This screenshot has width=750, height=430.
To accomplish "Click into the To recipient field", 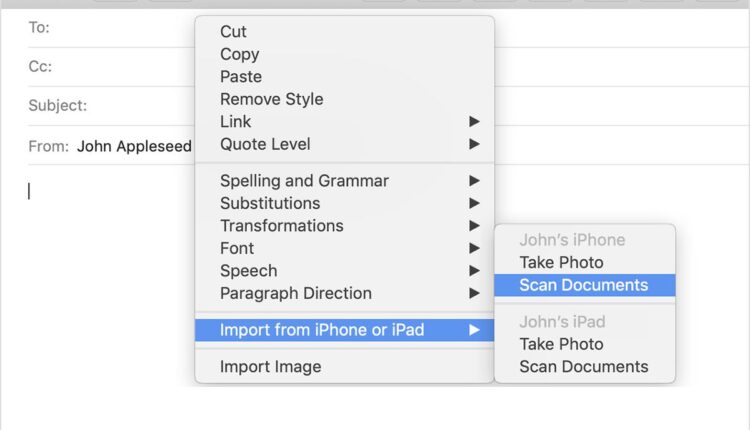I will 120,28.
